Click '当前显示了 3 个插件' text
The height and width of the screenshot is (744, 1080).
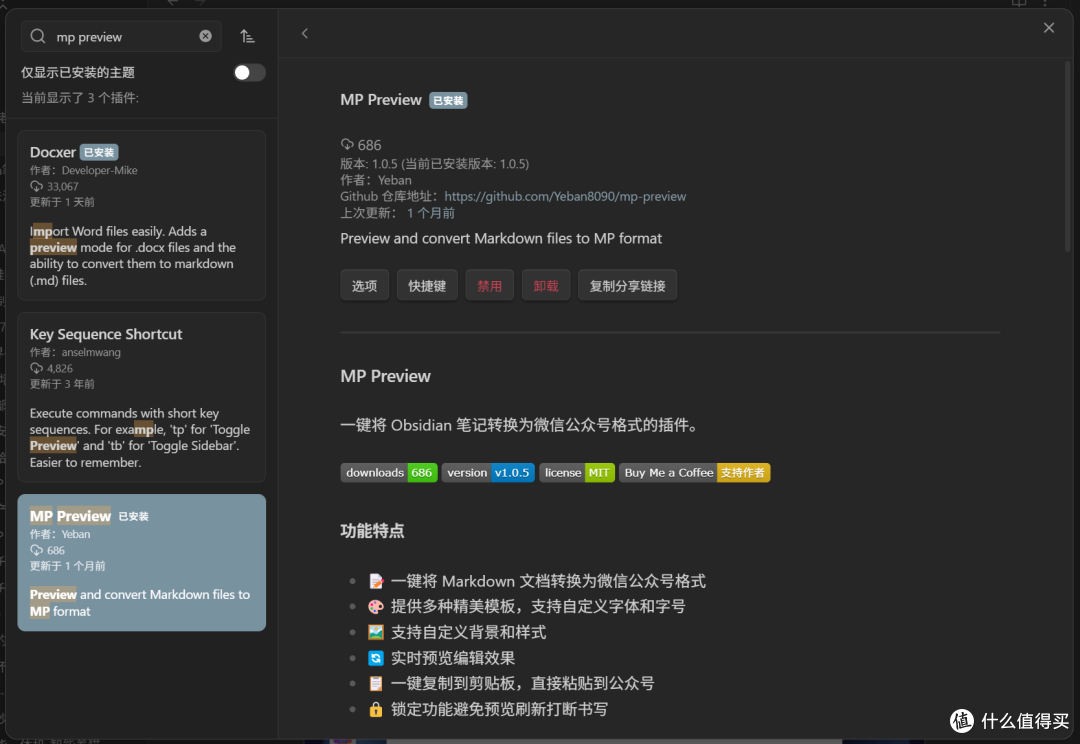click(x=80, y=98)
